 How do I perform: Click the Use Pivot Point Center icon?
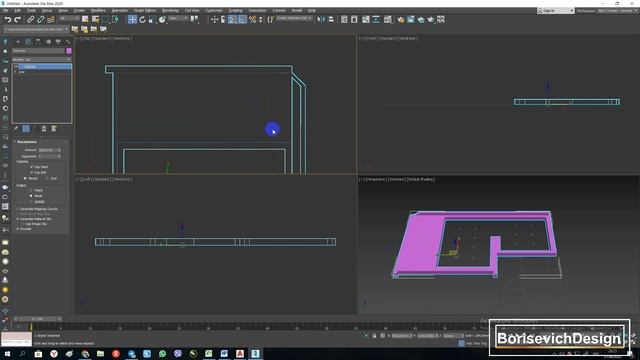click(x=195, y=19)
